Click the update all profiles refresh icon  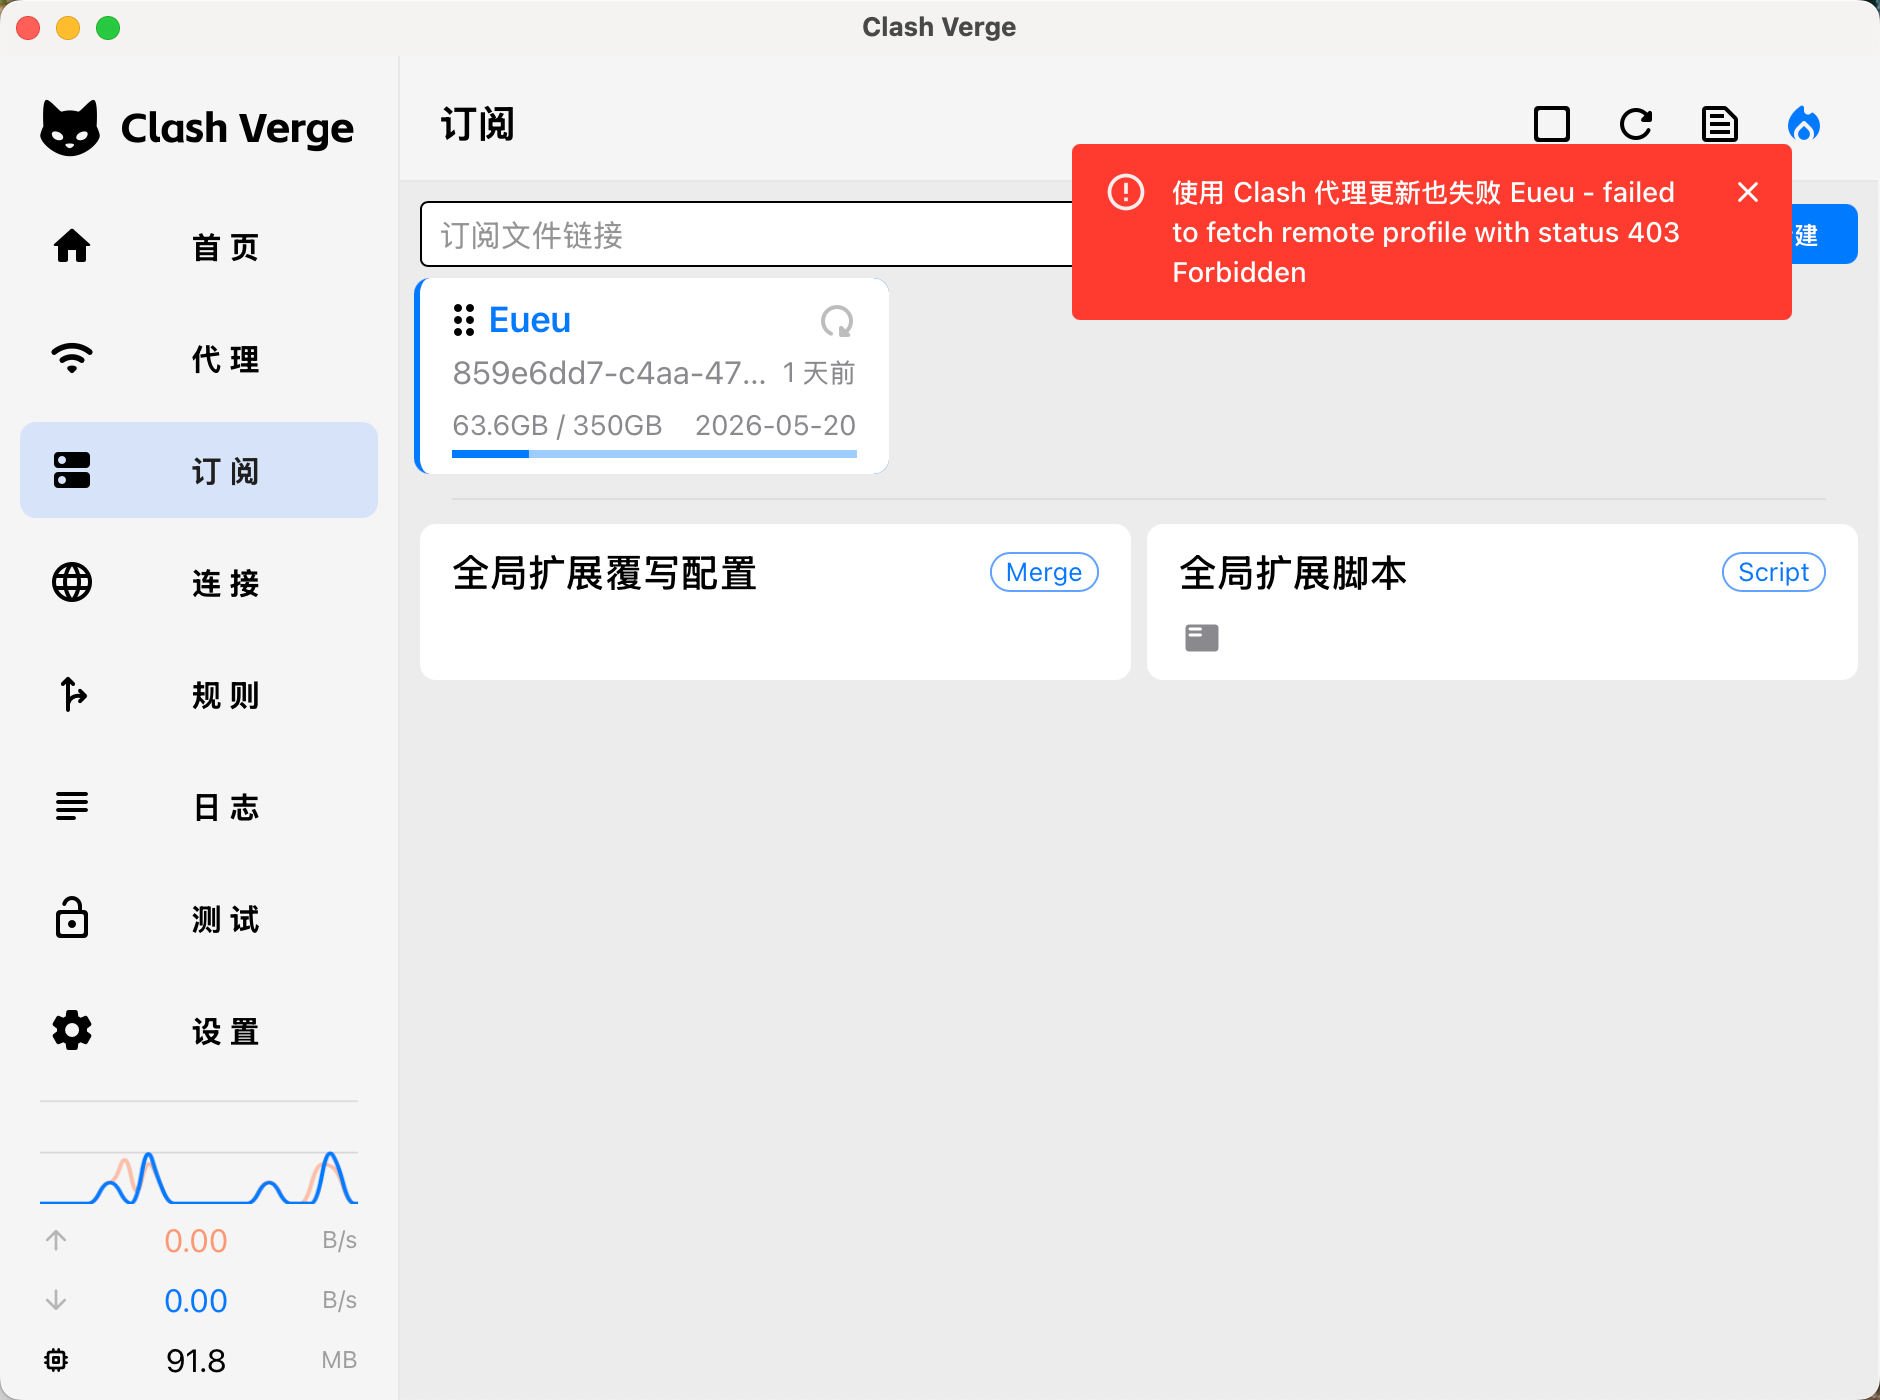pos(1635,125)
